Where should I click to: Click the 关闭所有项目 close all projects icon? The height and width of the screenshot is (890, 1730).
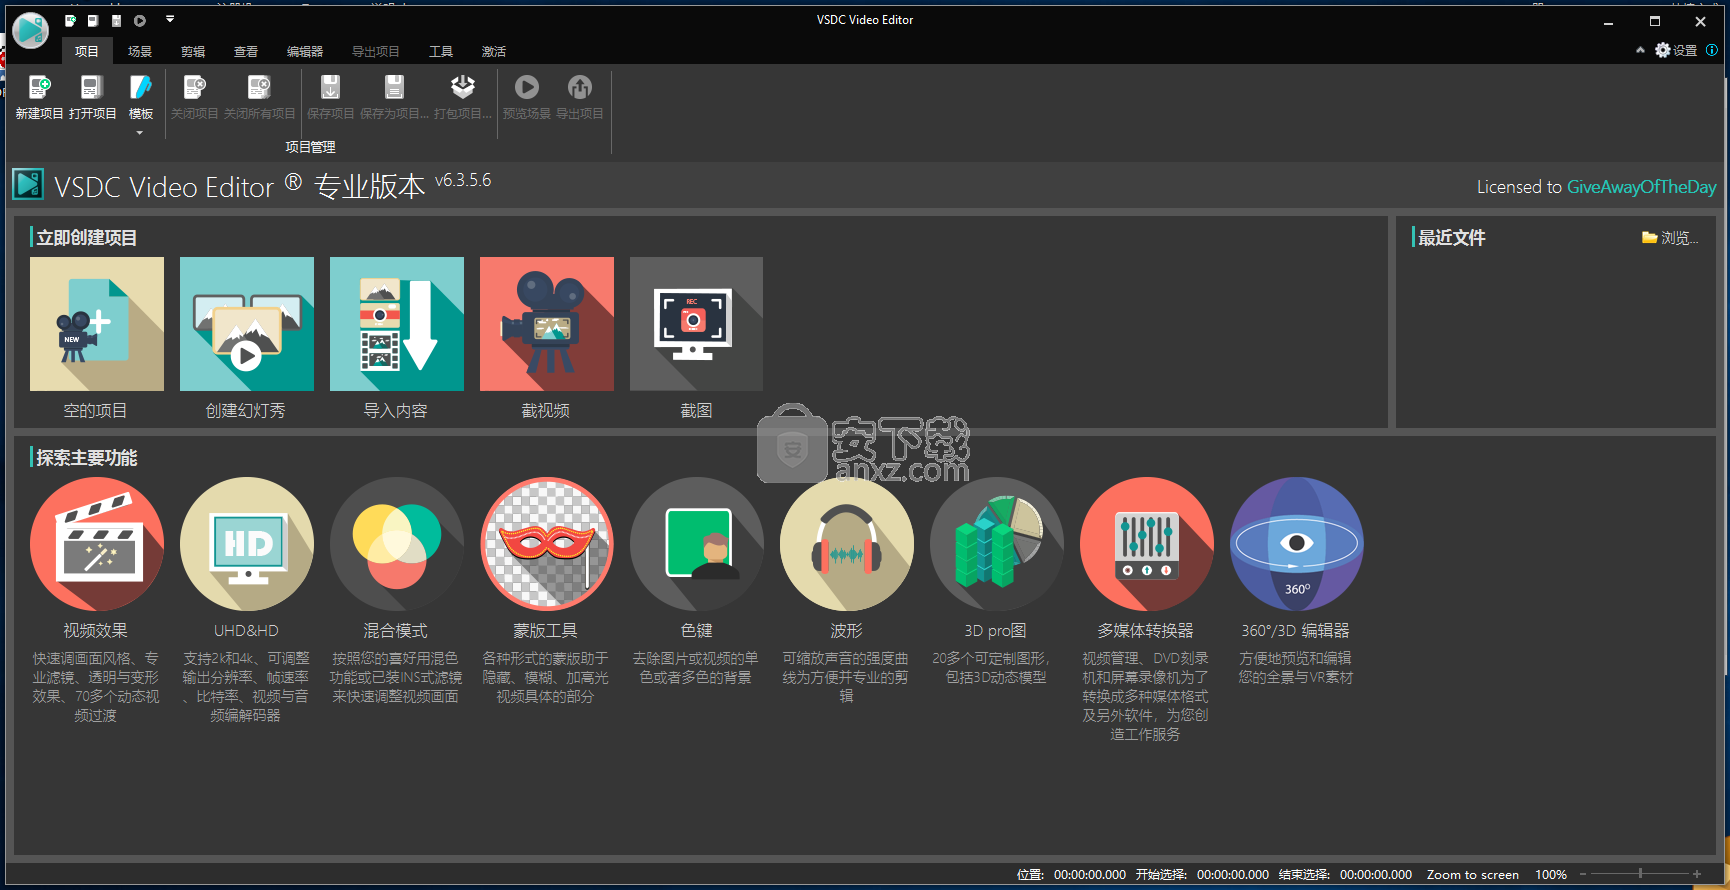click(259, 88)
